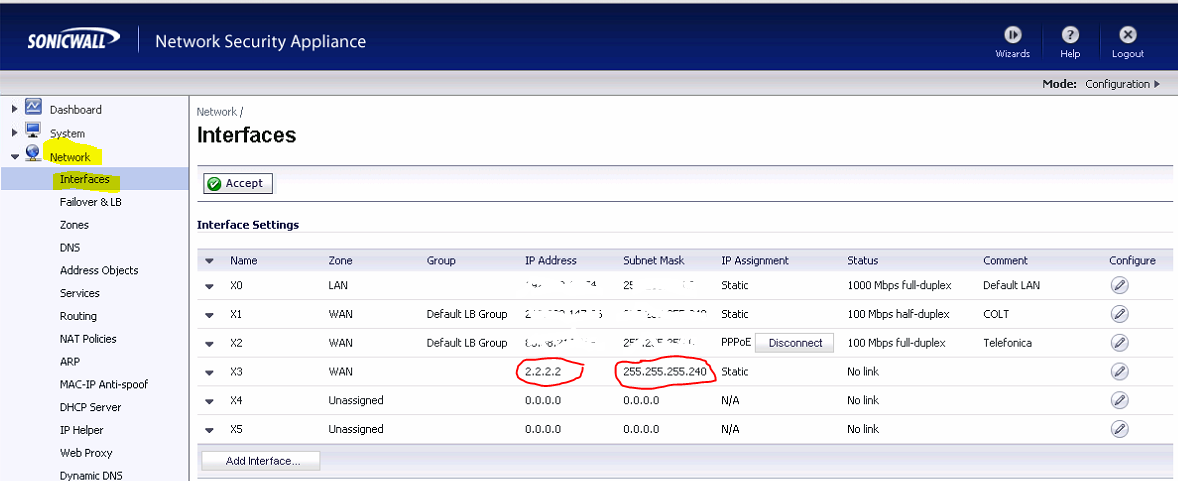Click the System monitor icon
The image size is (1178, 481).
[33, 130]
